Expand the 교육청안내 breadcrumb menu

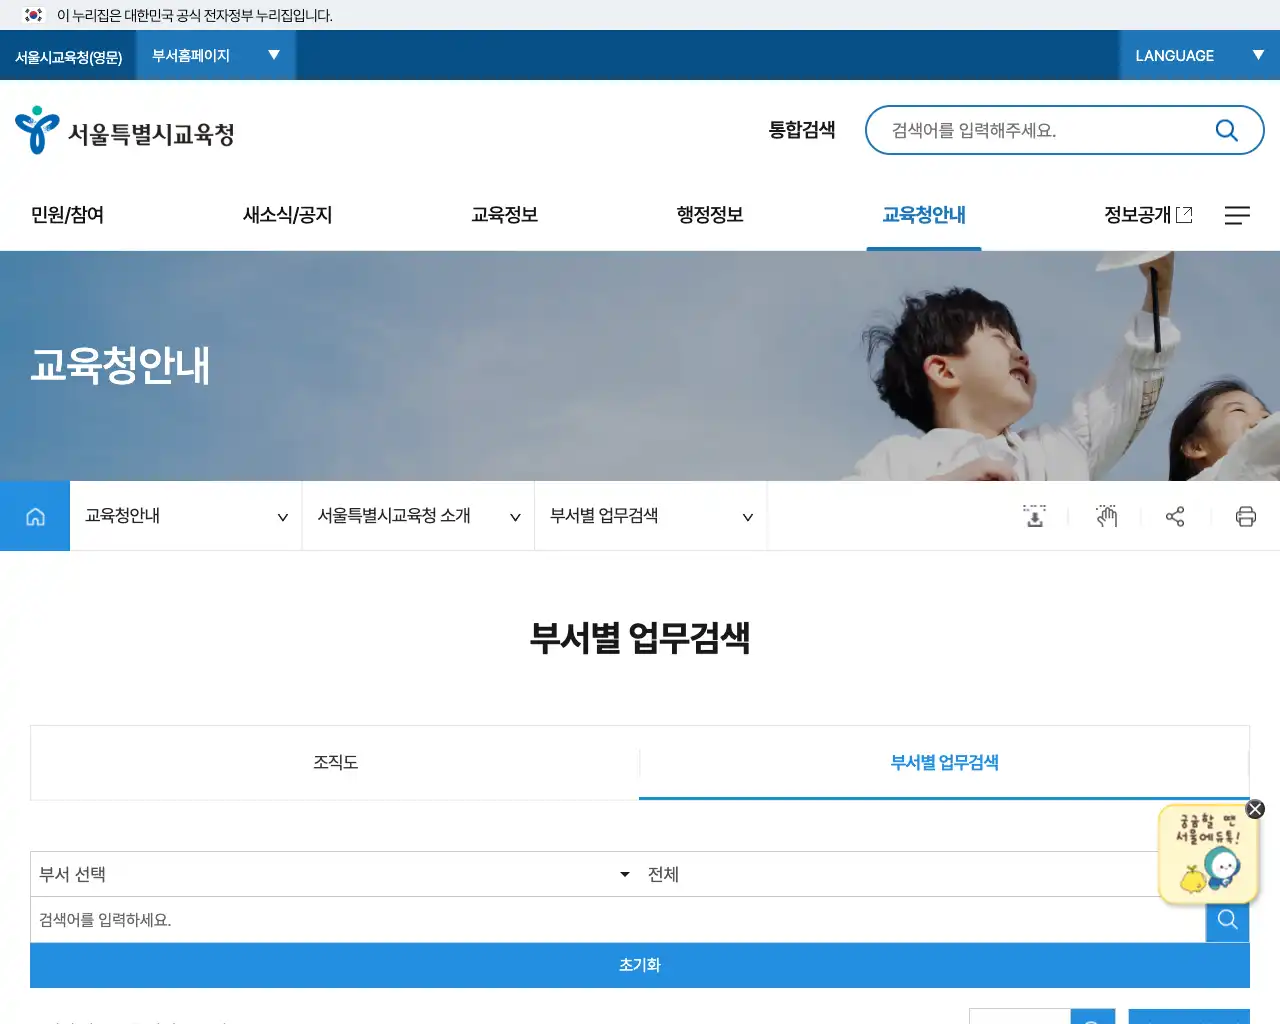tap(184, 516)
